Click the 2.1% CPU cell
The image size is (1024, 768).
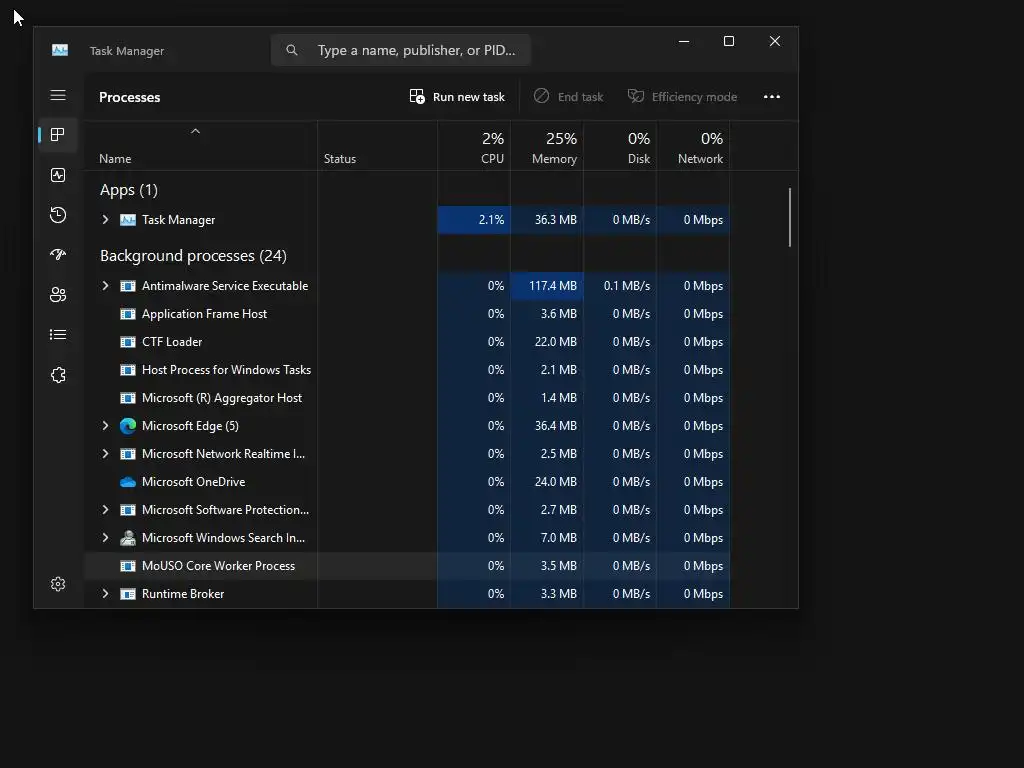click(x=474, y=220)
